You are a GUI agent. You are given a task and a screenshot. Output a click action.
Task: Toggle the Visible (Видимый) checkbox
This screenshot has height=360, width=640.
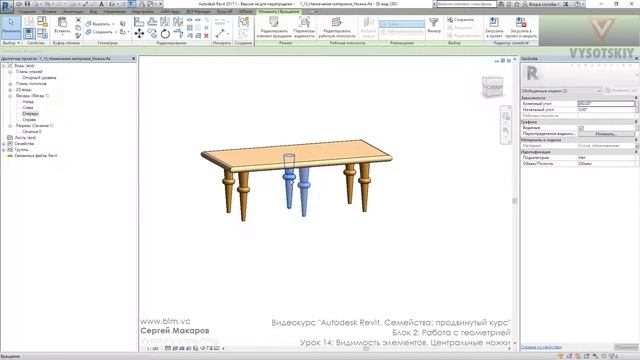(x=581, y=128)
